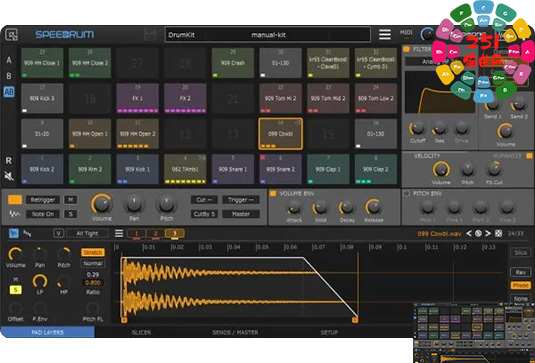This screenshot has height=363, width=535.
Task: Click the pad Volume knob beside Pan
Action: [101, 204]
